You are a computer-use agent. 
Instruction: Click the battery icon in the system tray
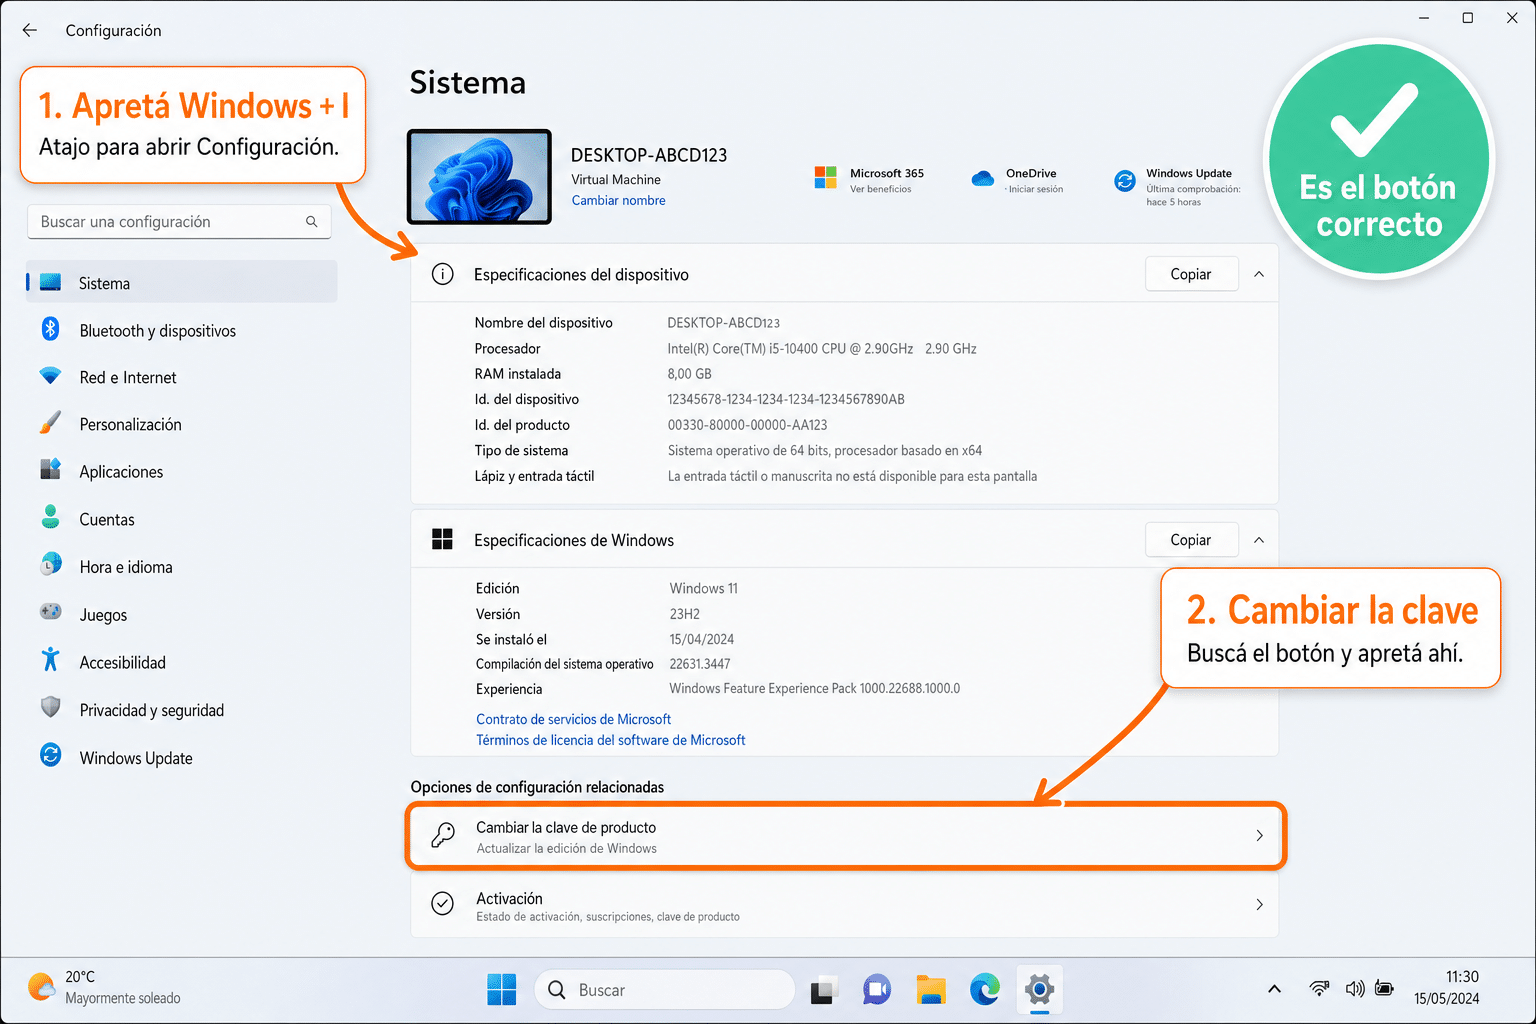[1385, 989]
